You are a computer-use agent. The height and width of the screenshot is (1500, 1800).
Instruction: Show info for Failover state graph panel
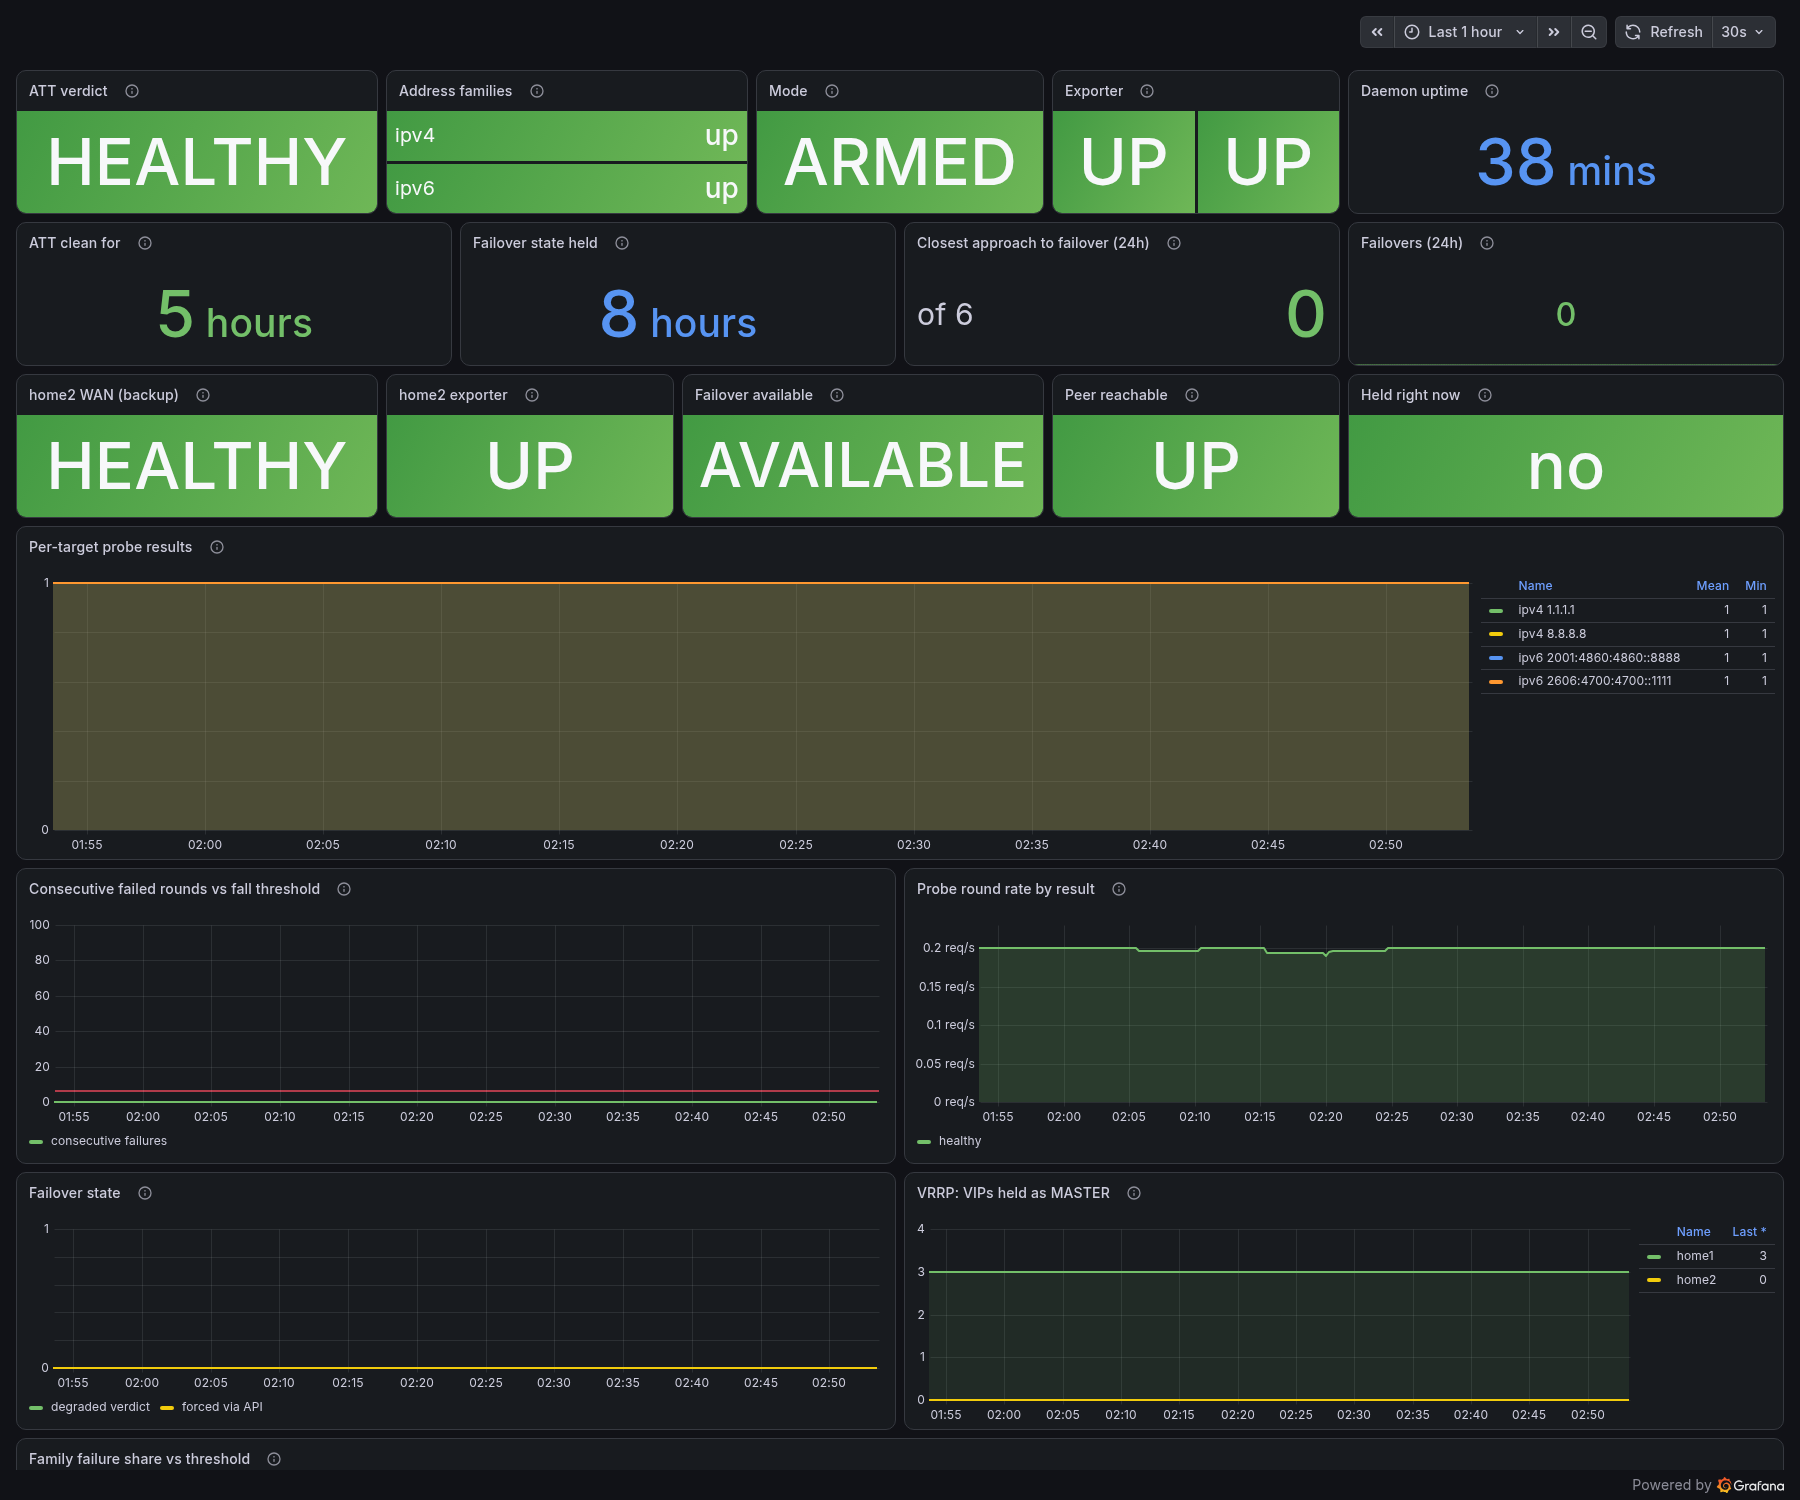click(x=145, y=1193)
